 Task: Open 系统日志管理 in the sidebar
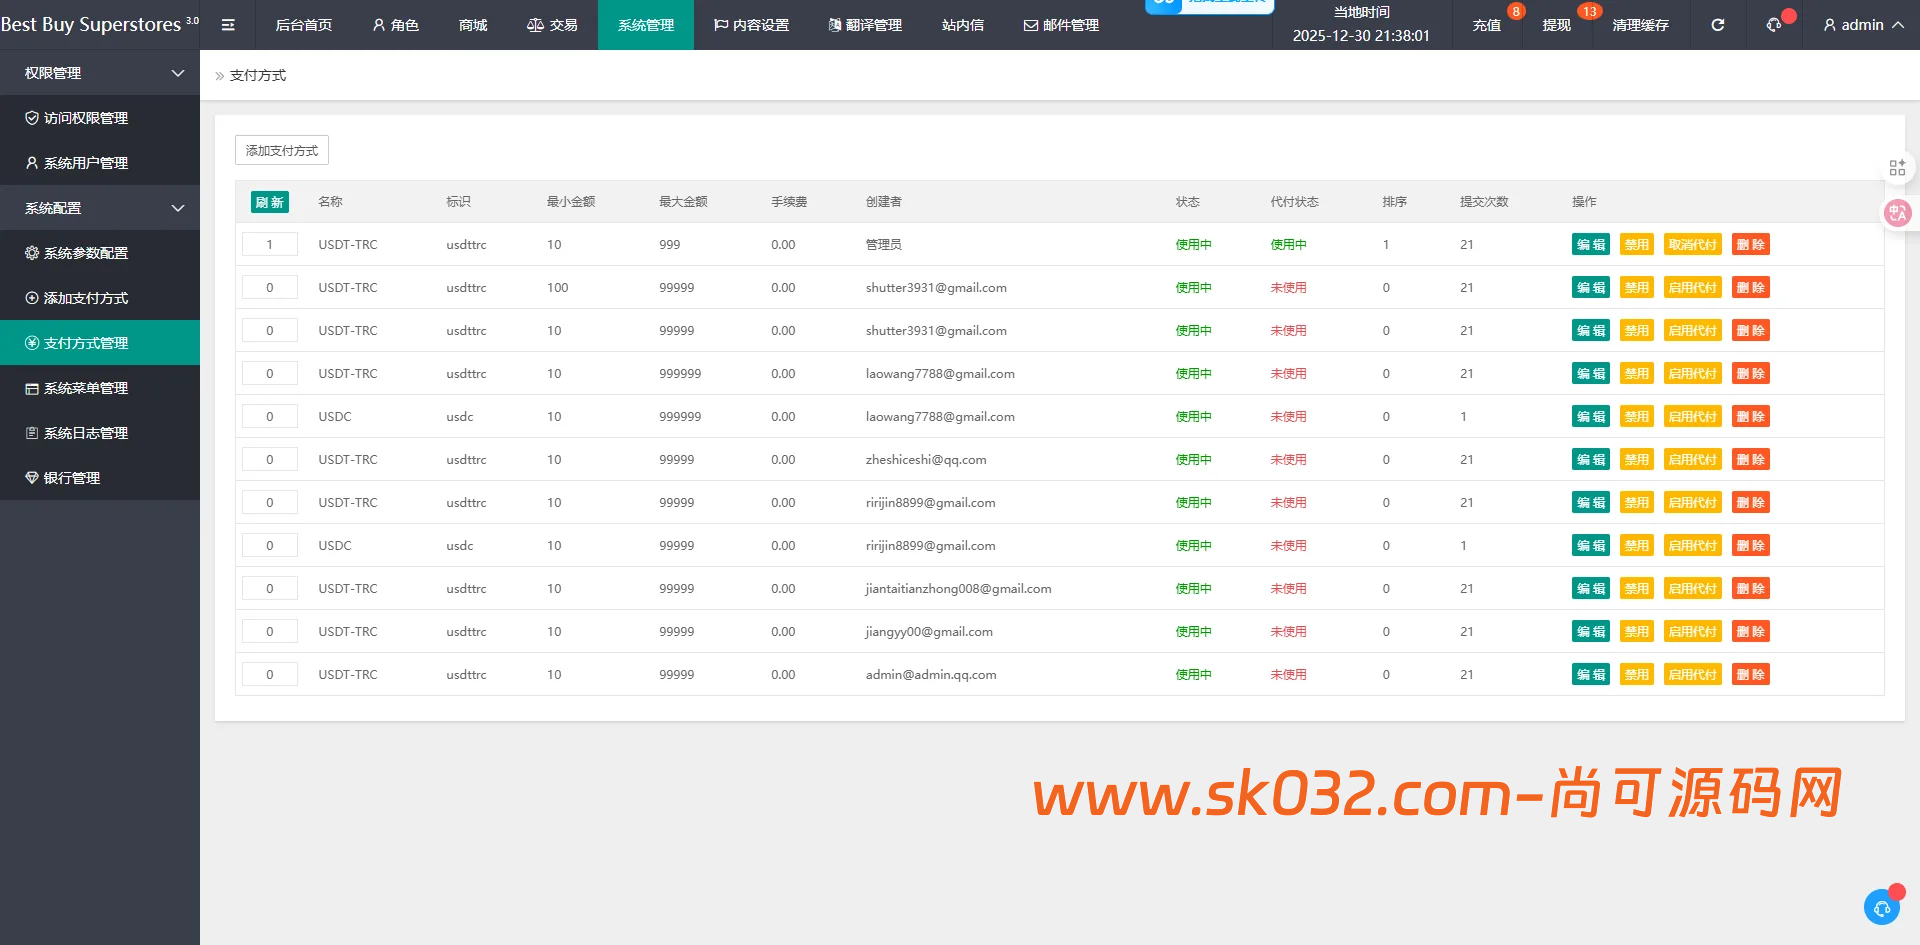tap(86, 433)
